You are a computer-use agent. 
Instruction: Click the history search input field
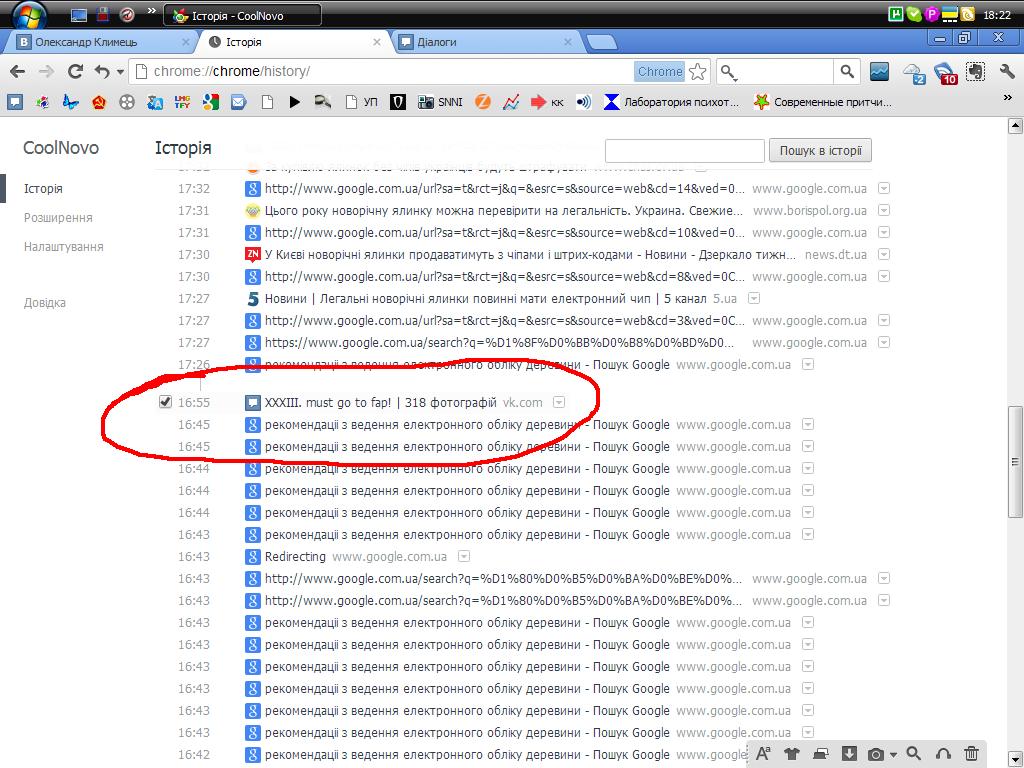click(x=684, y=151)
